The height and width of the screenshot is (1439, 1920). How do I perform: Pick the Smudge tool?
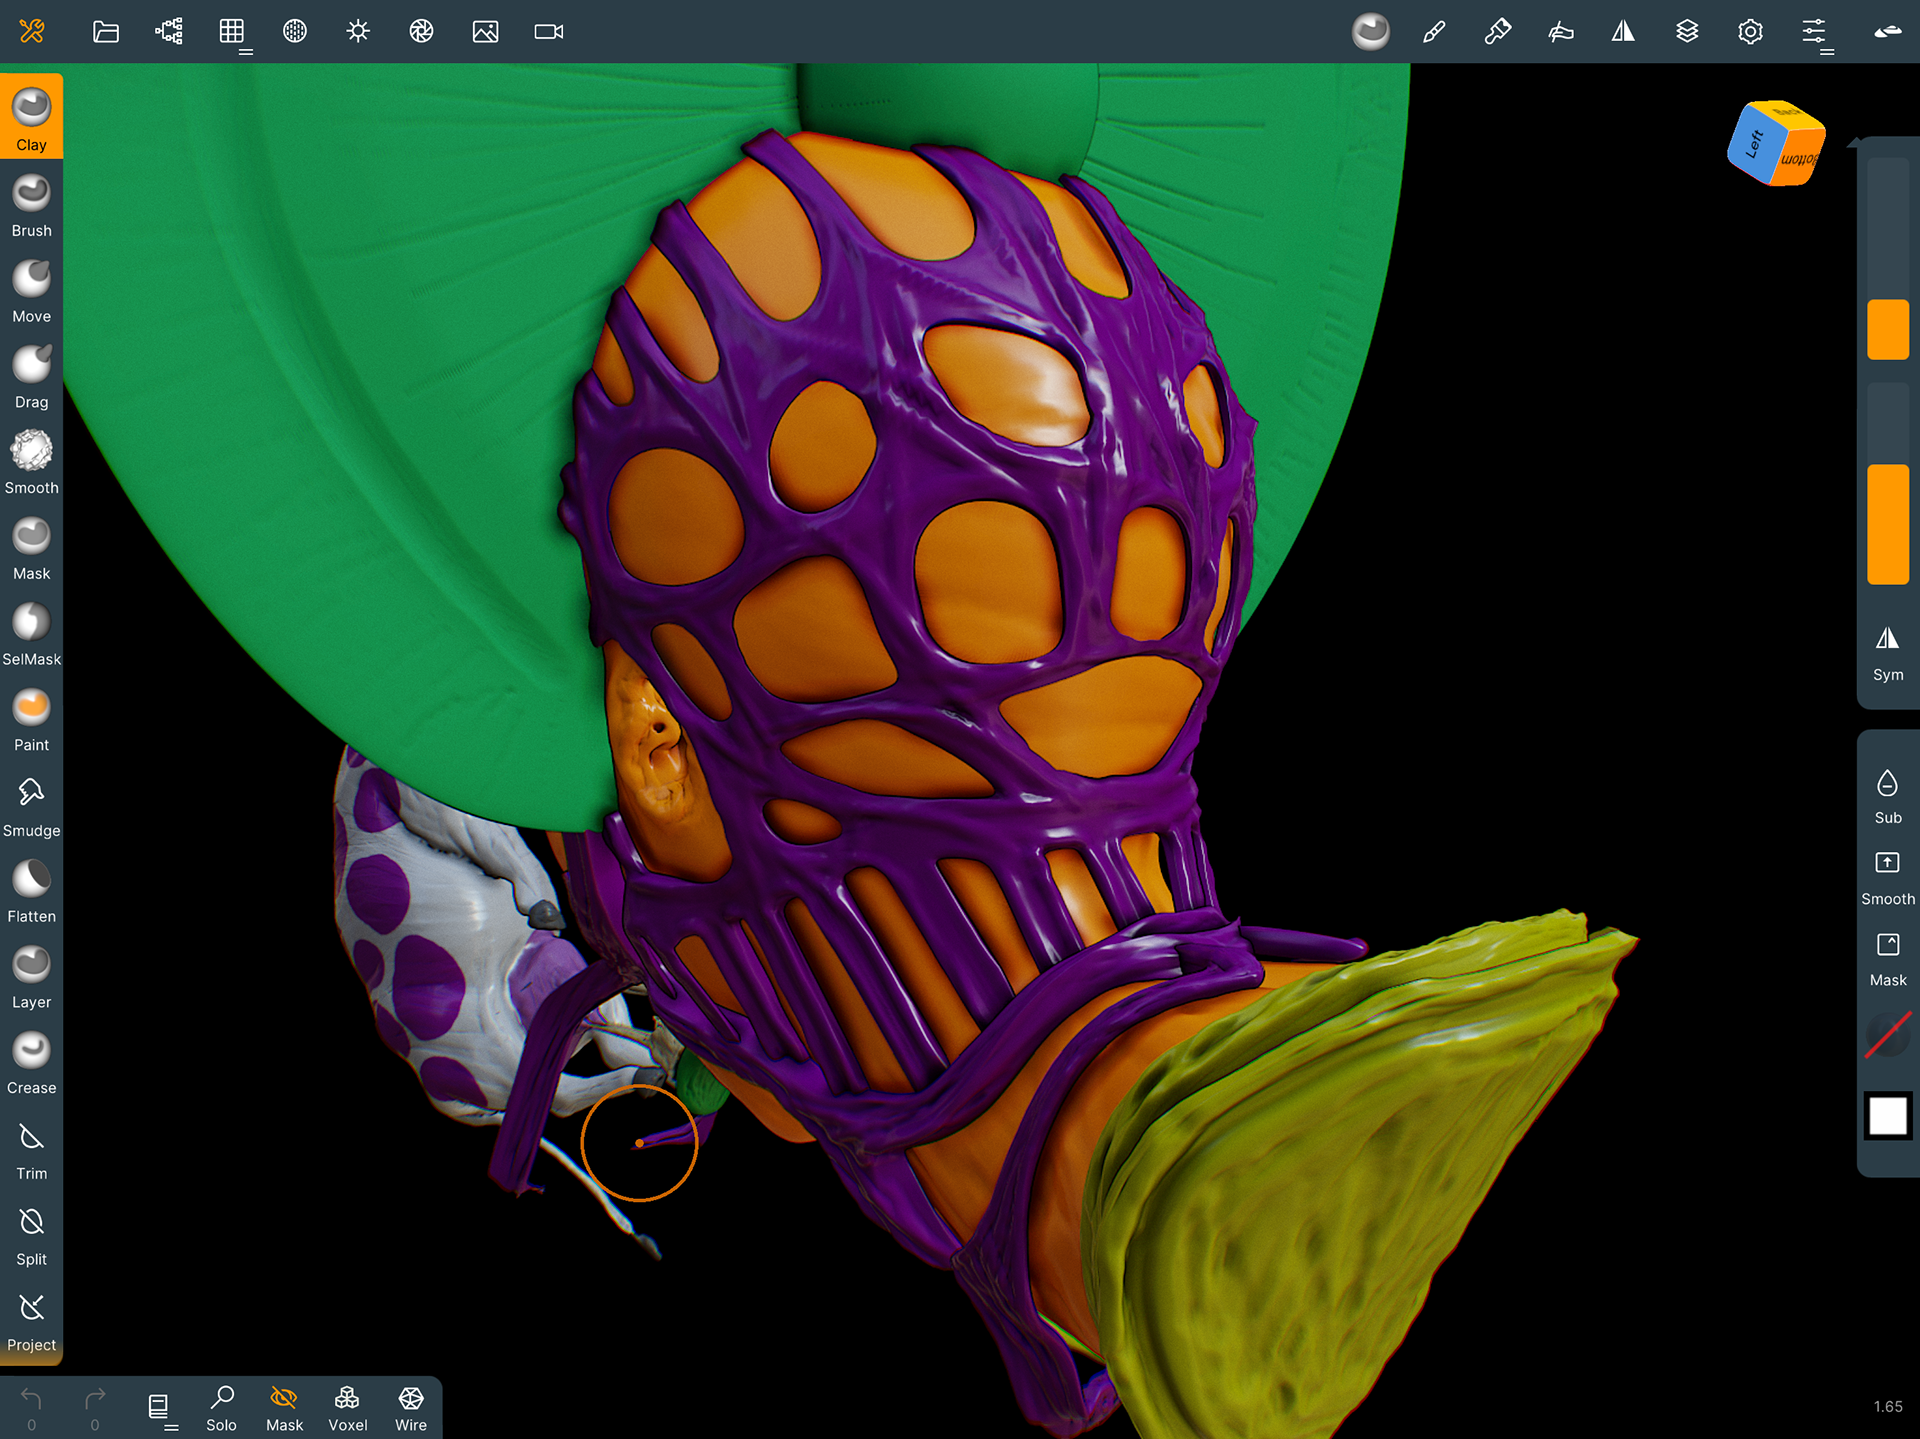tap(31, 805)
